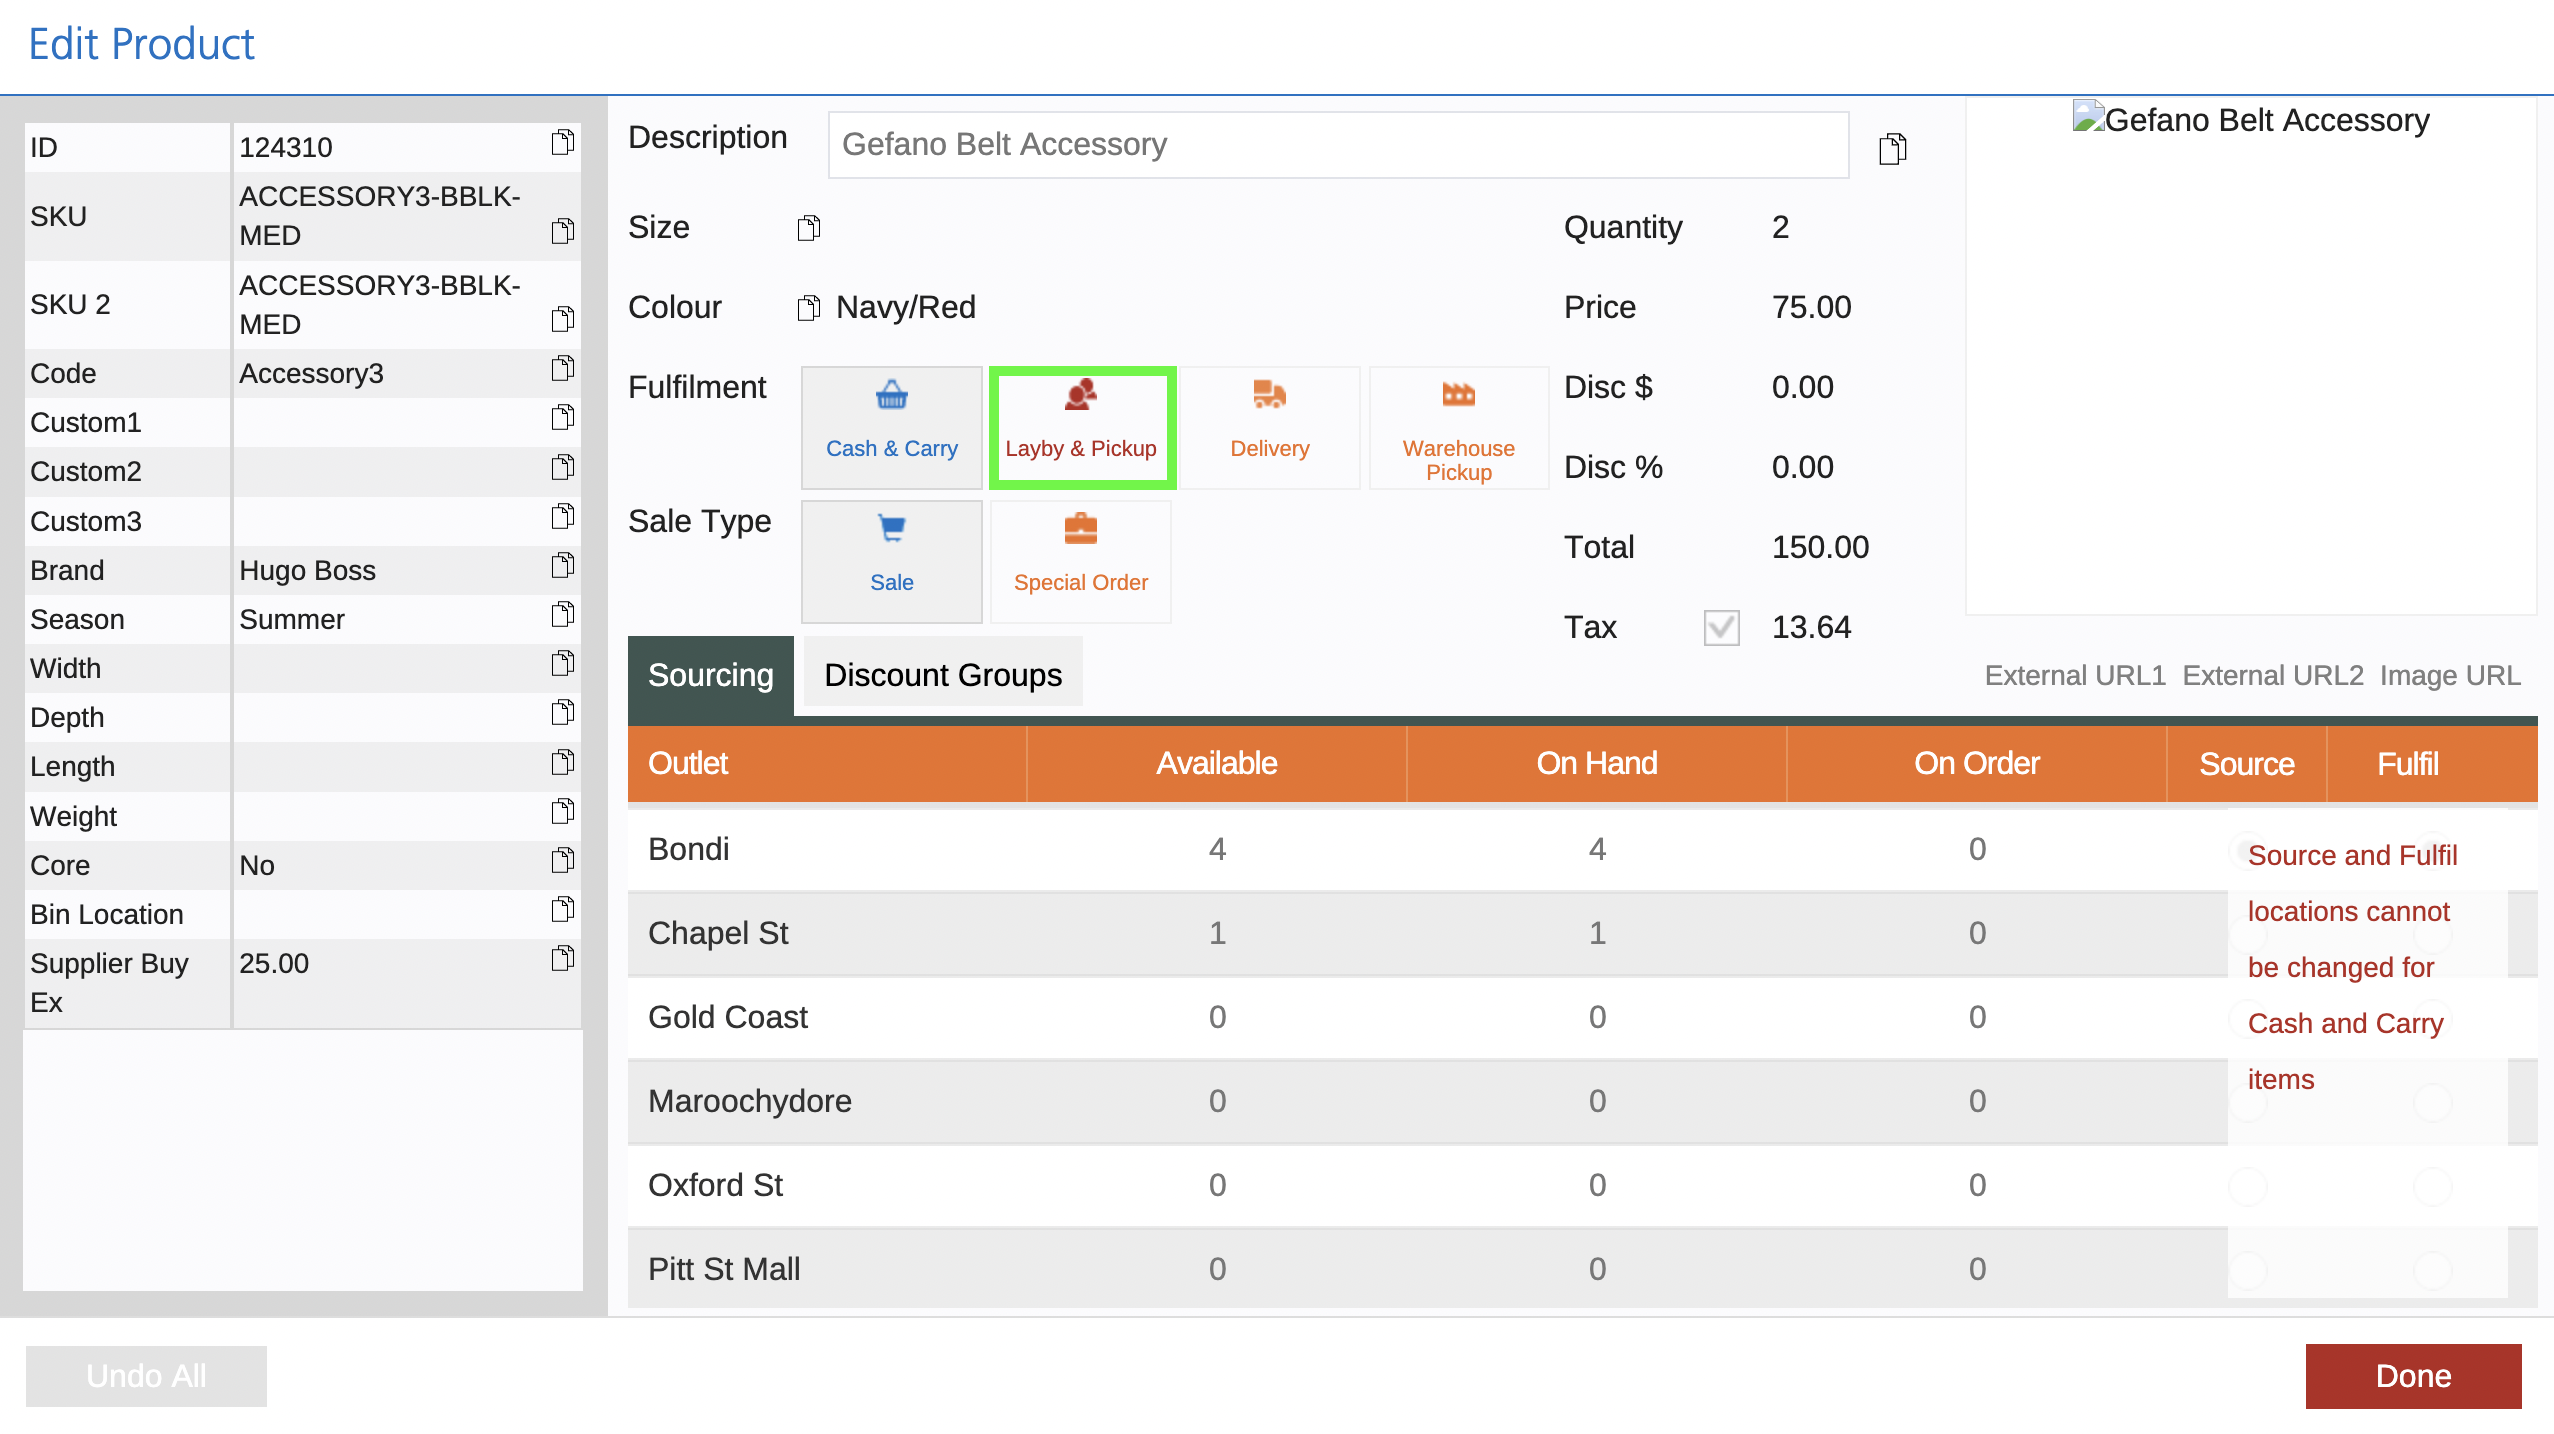This screenshot has height=1434, width=2554.
Task: Click the Tax amount 13.64
Action: pyautogui.click(x=1811, y=628)
